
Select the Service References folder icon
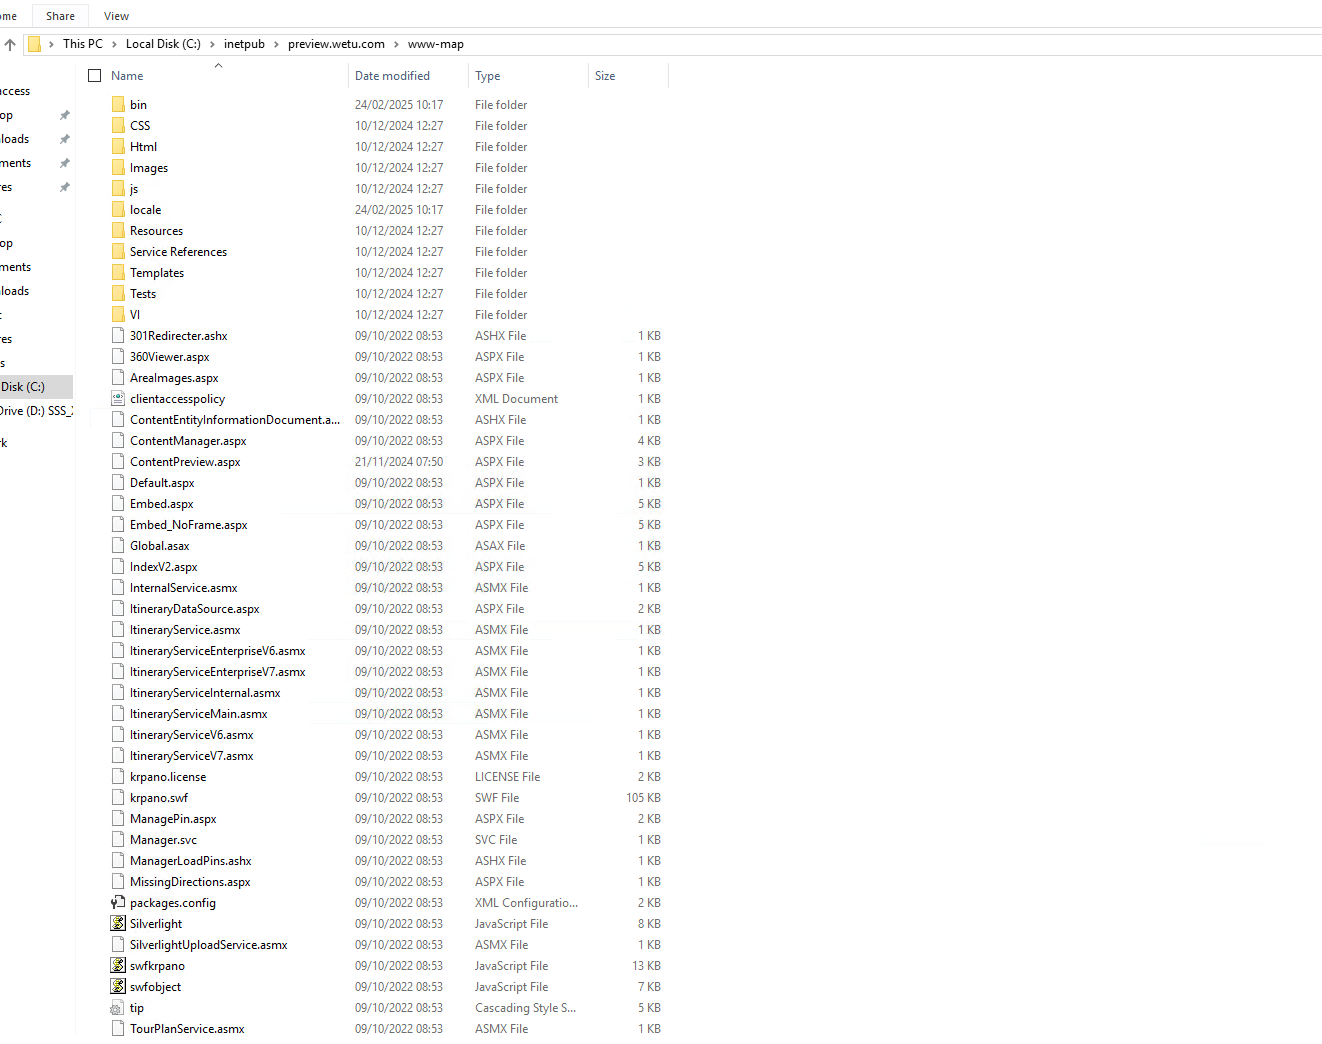(118, 251)
